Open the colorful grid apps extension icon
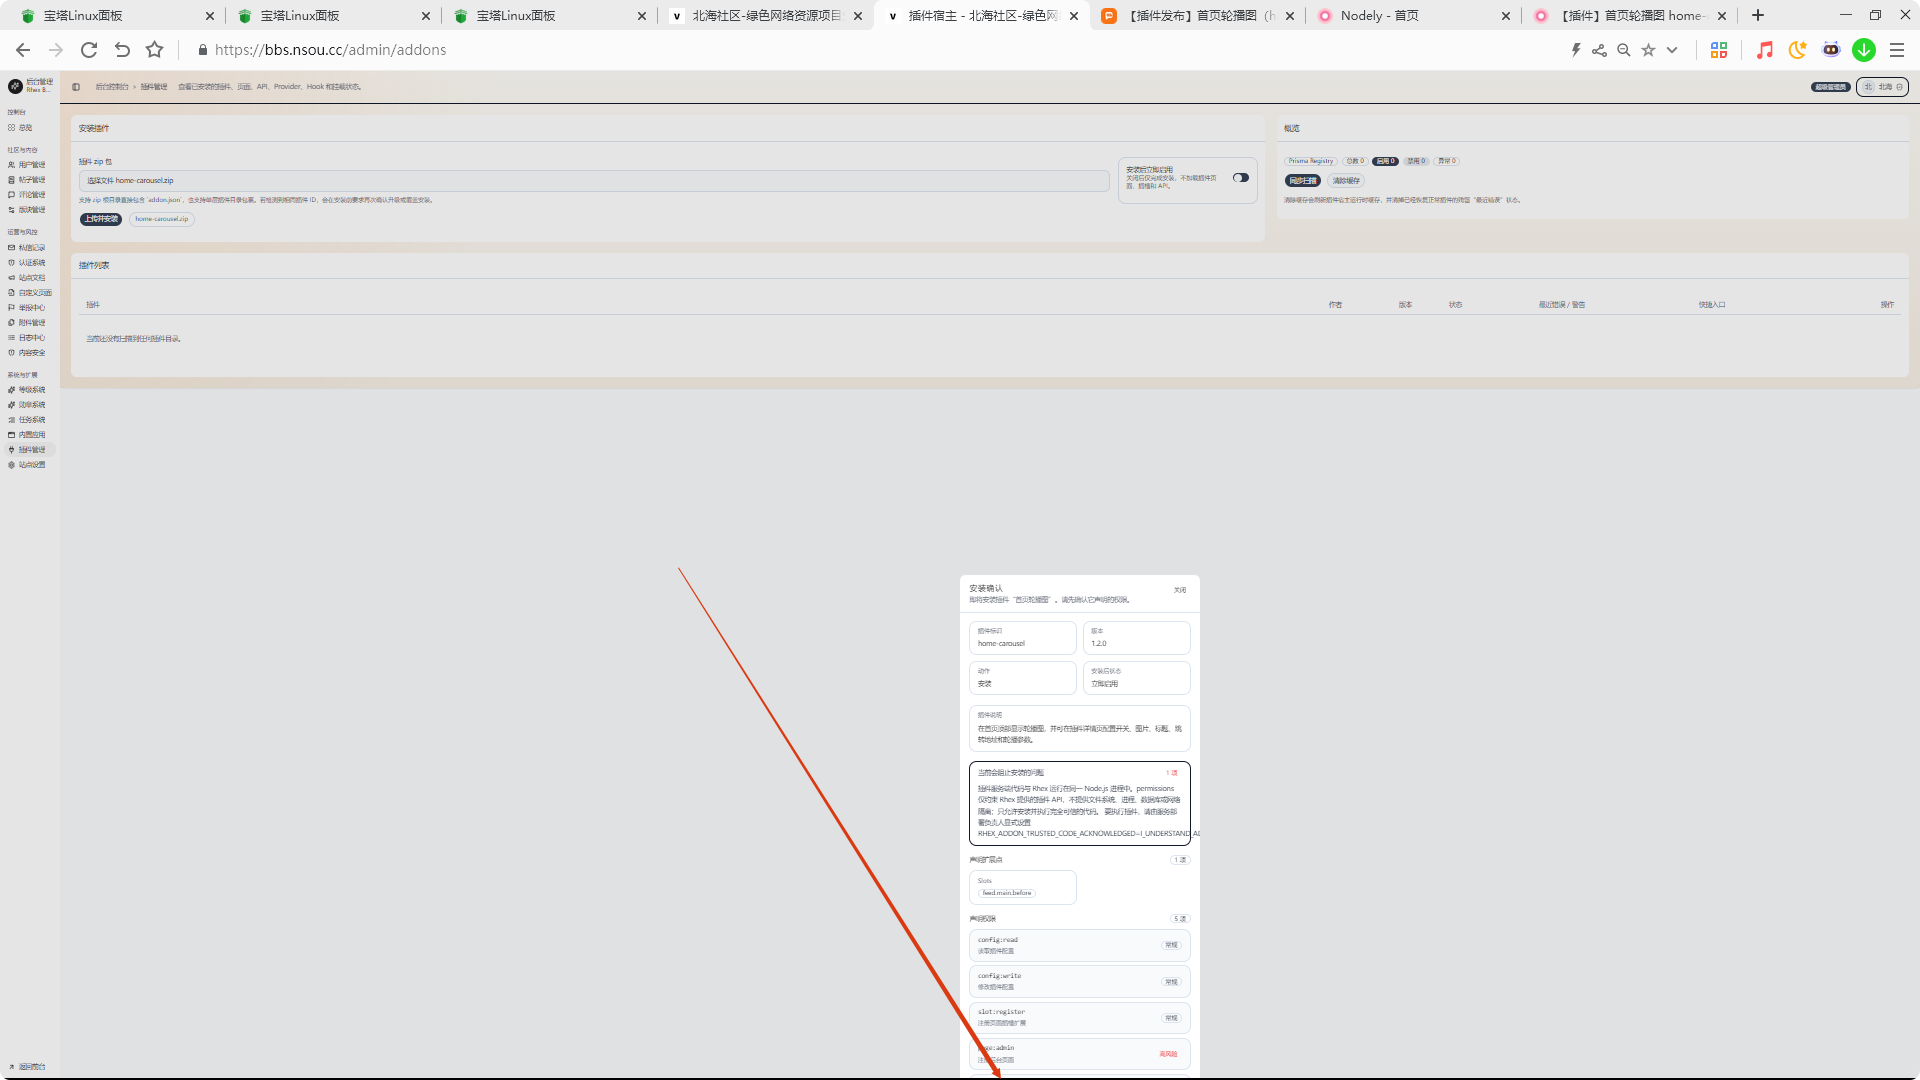1920x1080 pixels. 1719,50
